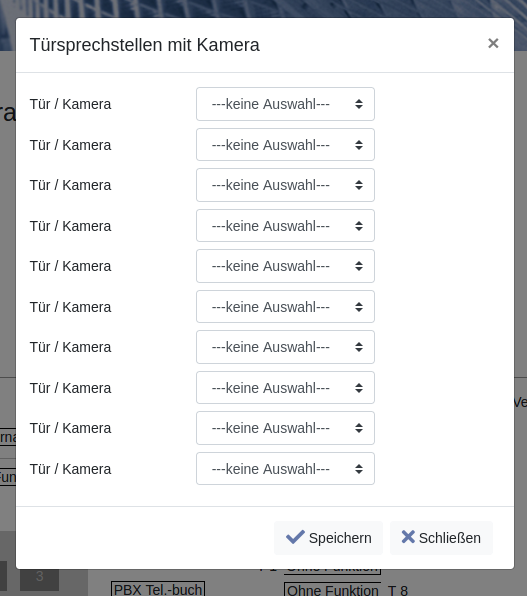Click the up-down arrows of the first dropdown
This screenshot has width=527, height=596.
point(359,104)
